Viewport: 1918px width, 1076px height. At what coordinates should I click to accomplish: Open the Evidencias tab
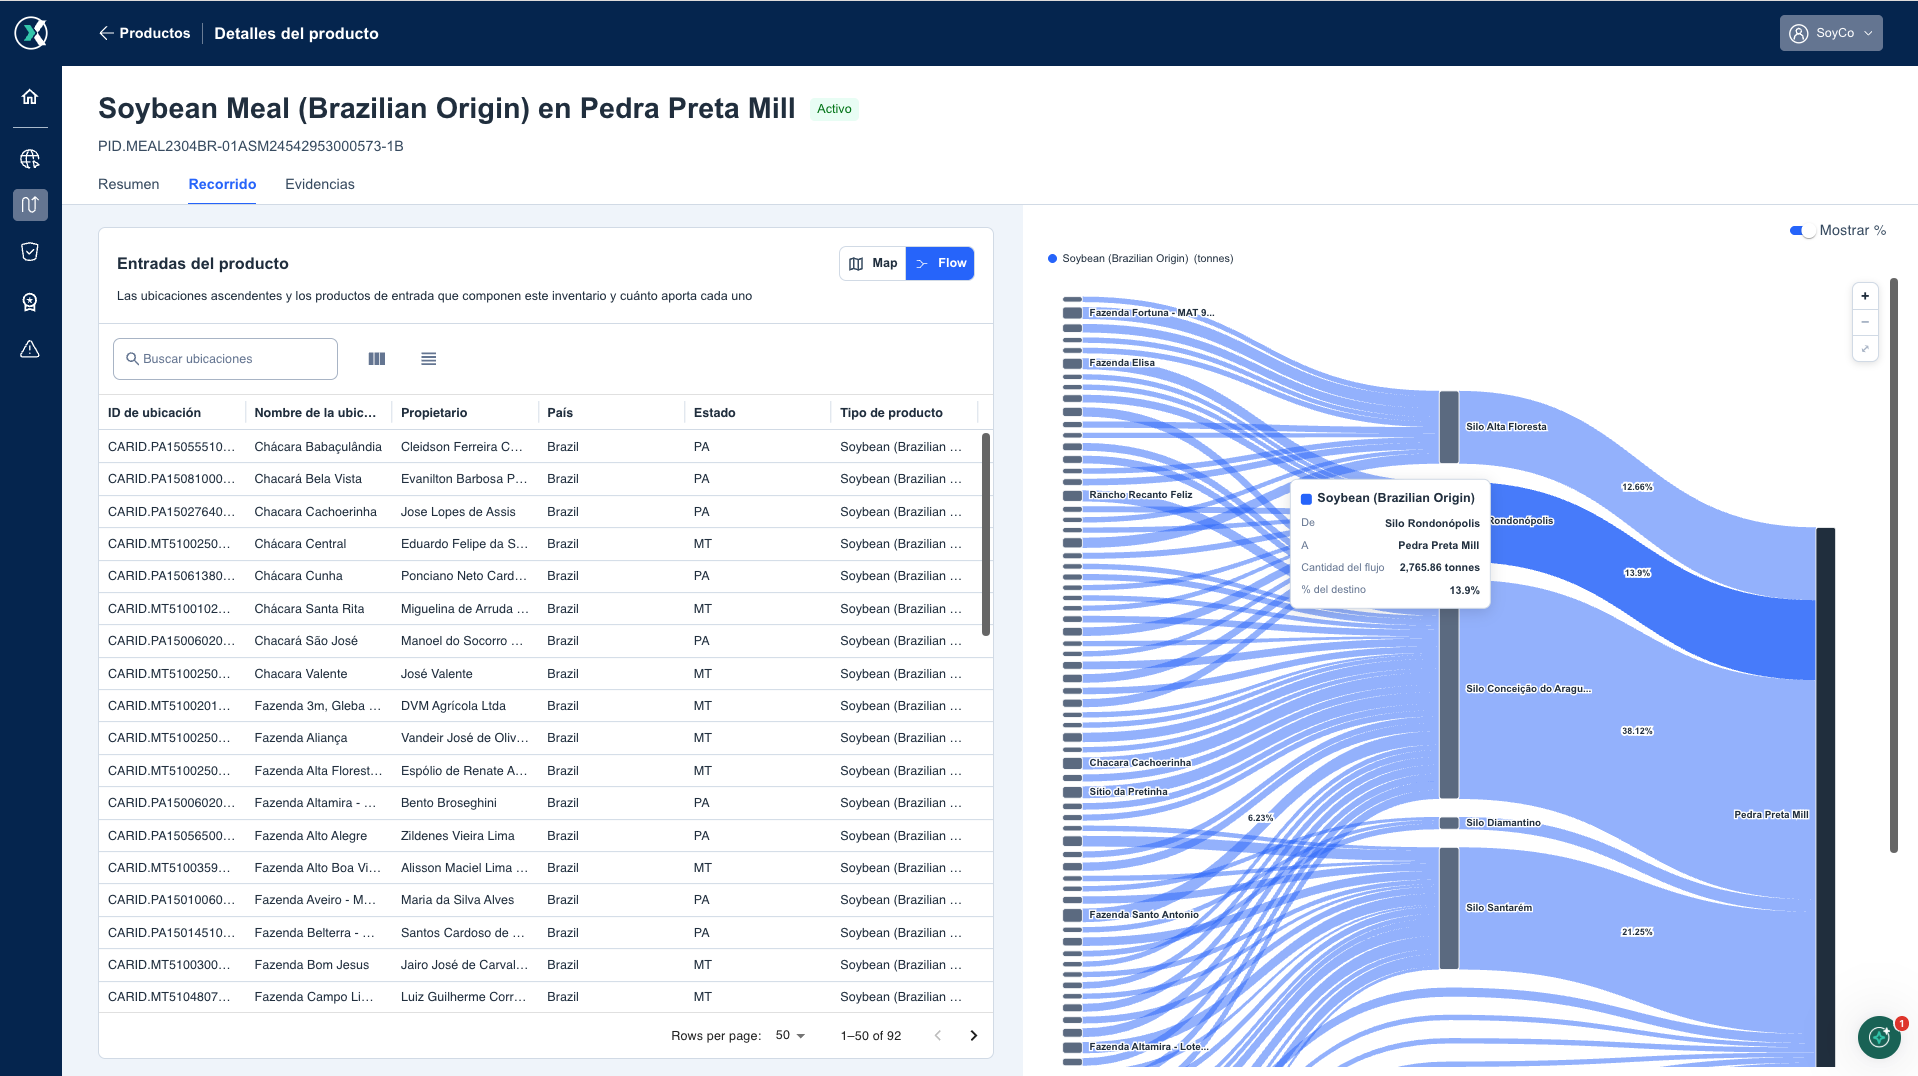click(320, 184)
